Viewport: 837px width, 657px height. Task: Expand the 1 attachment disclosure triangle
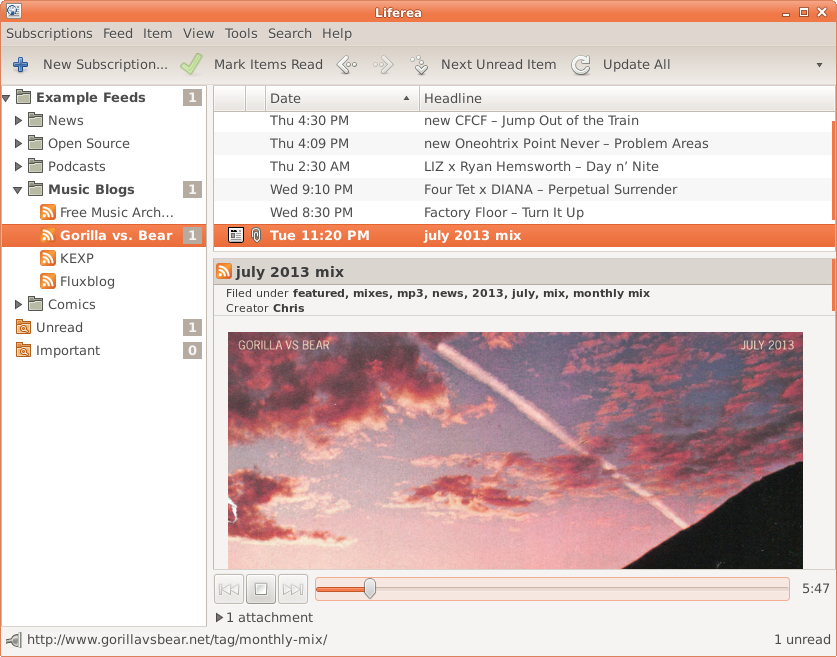click(220, 618)
